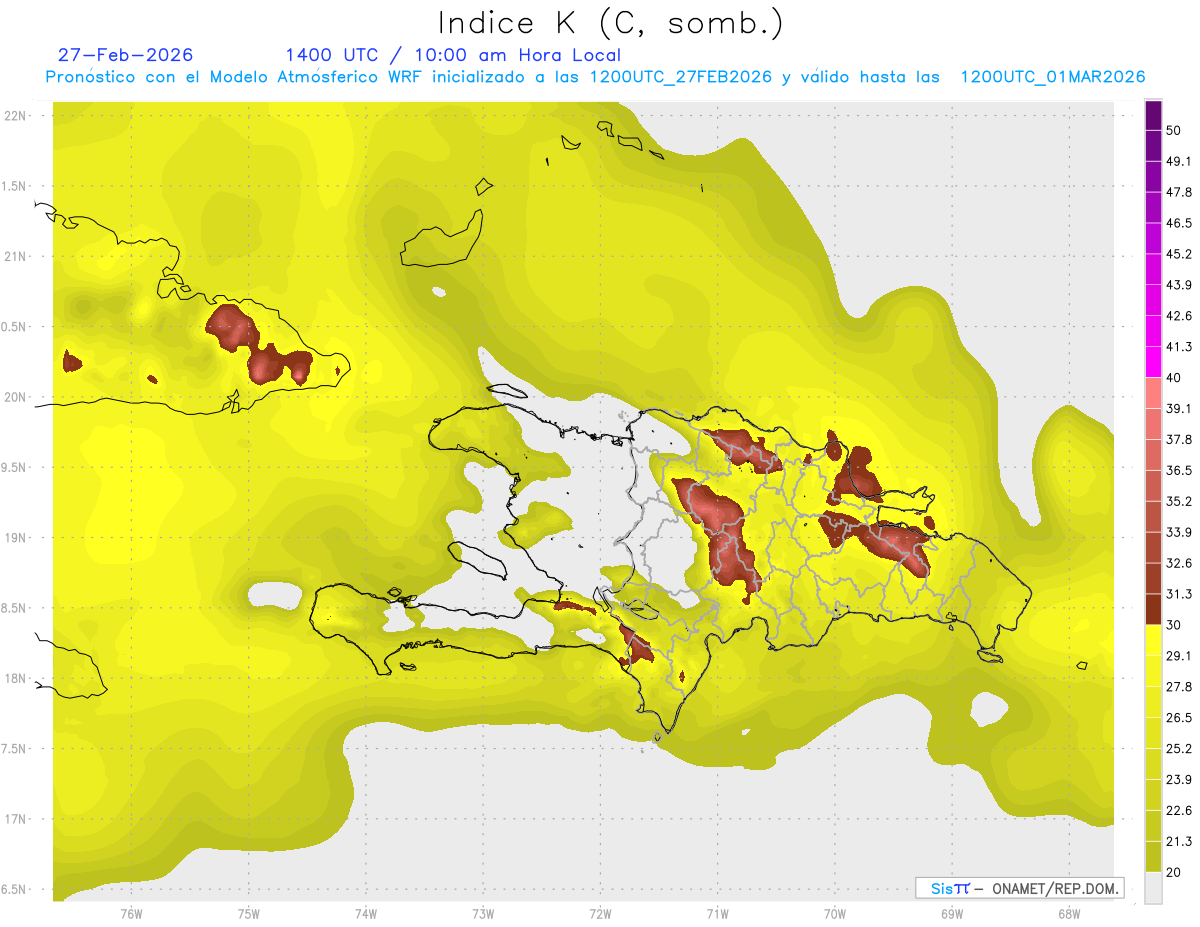
Task: Click the '68W' longitude axis label
Action: tap(1068, 913)
